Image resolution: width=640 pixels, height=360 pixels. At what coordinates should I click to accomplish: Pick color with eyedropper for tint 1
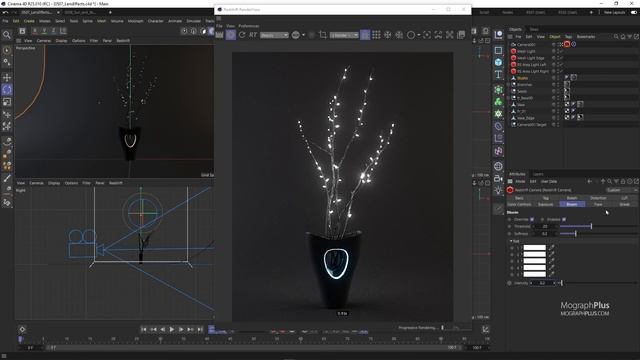552,247
